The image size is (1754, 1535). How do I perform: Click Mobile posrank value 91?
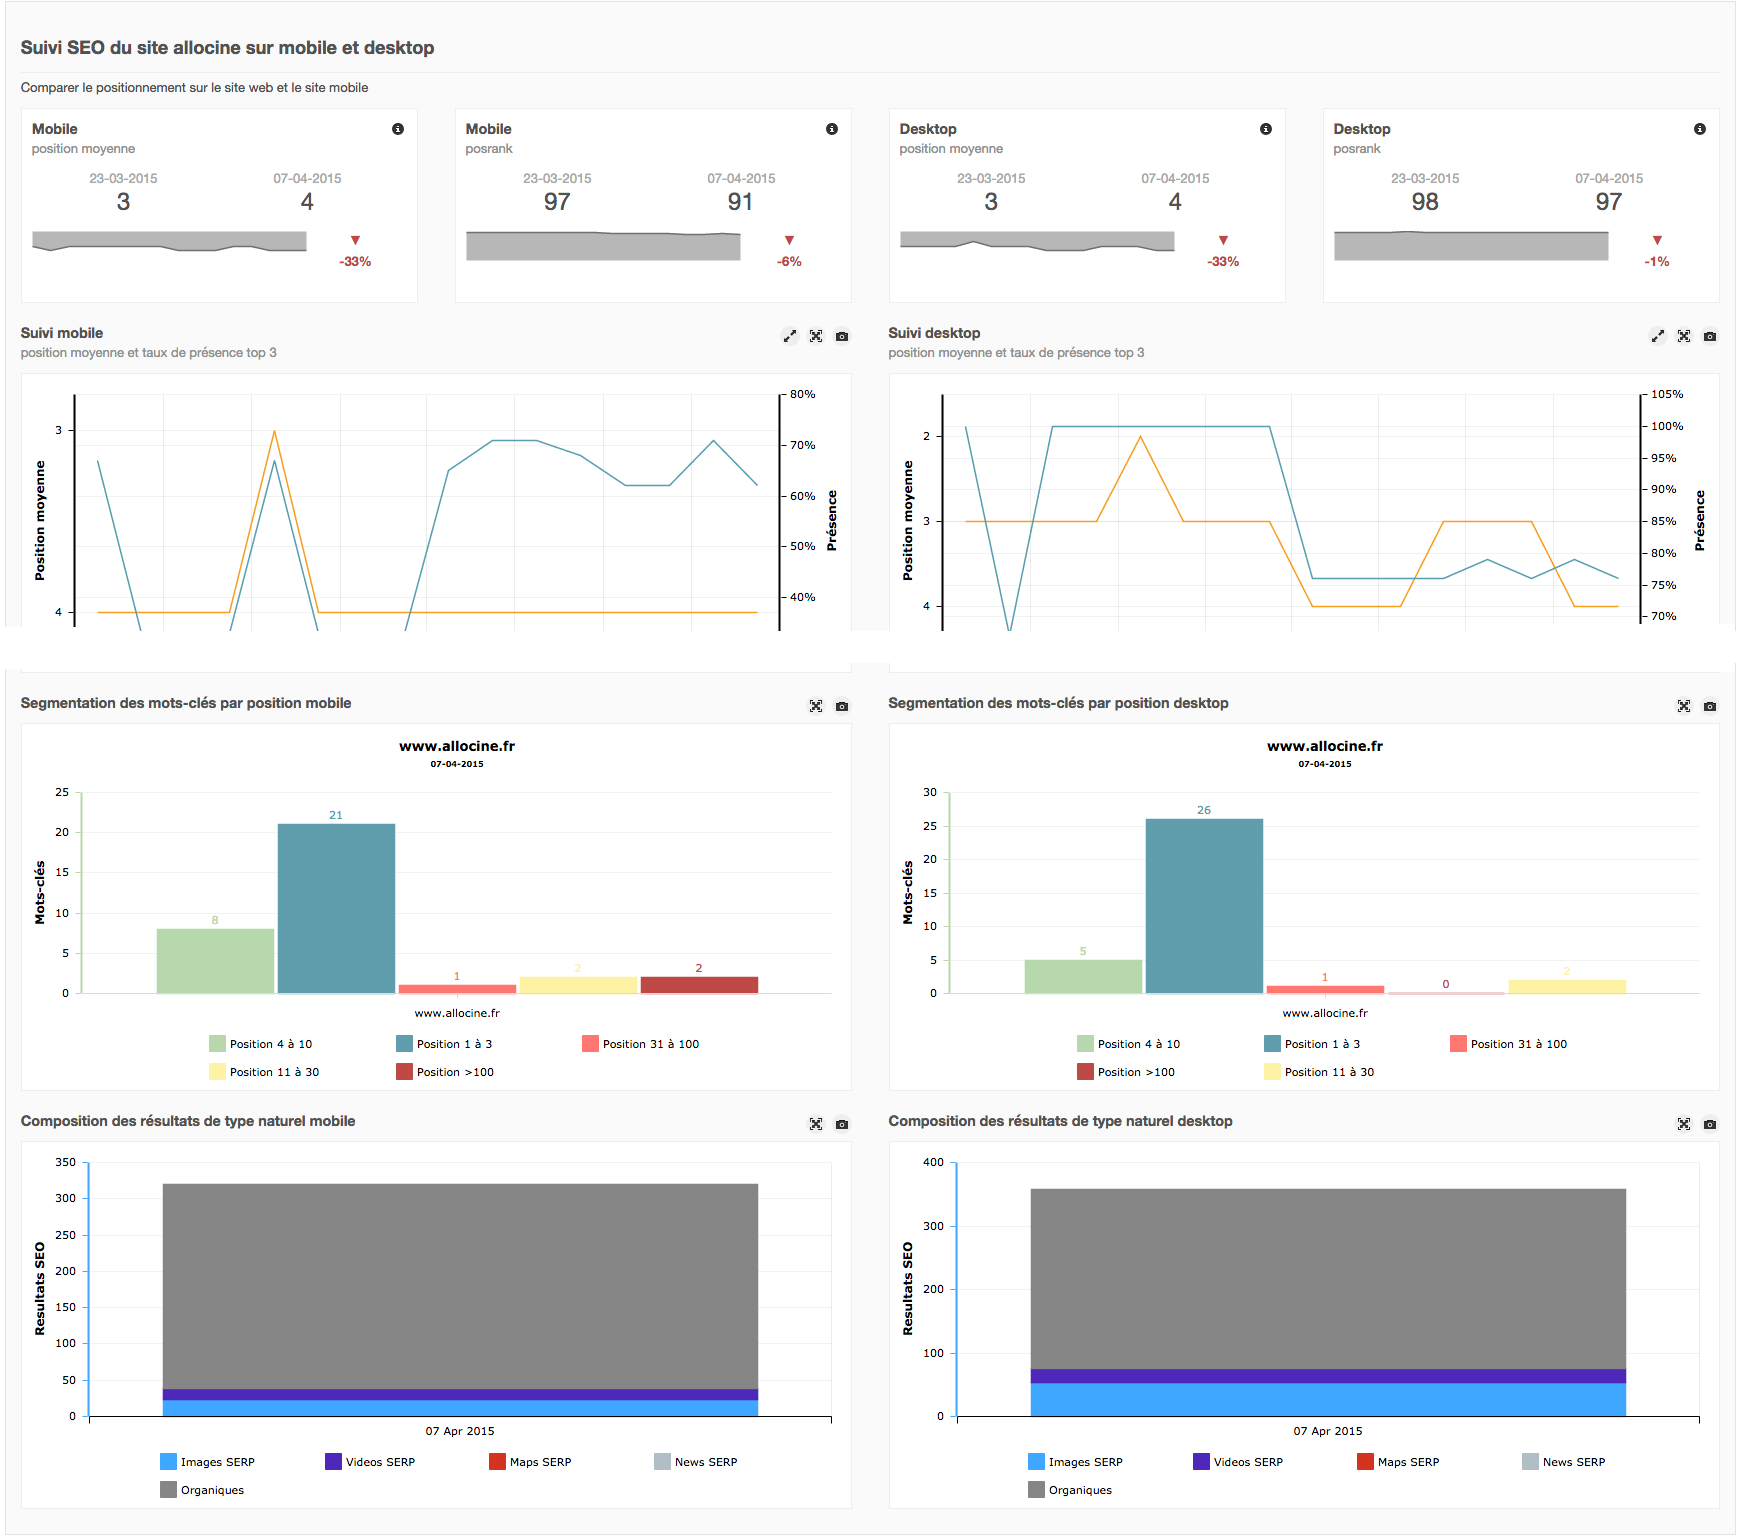[x=740, y=202]
